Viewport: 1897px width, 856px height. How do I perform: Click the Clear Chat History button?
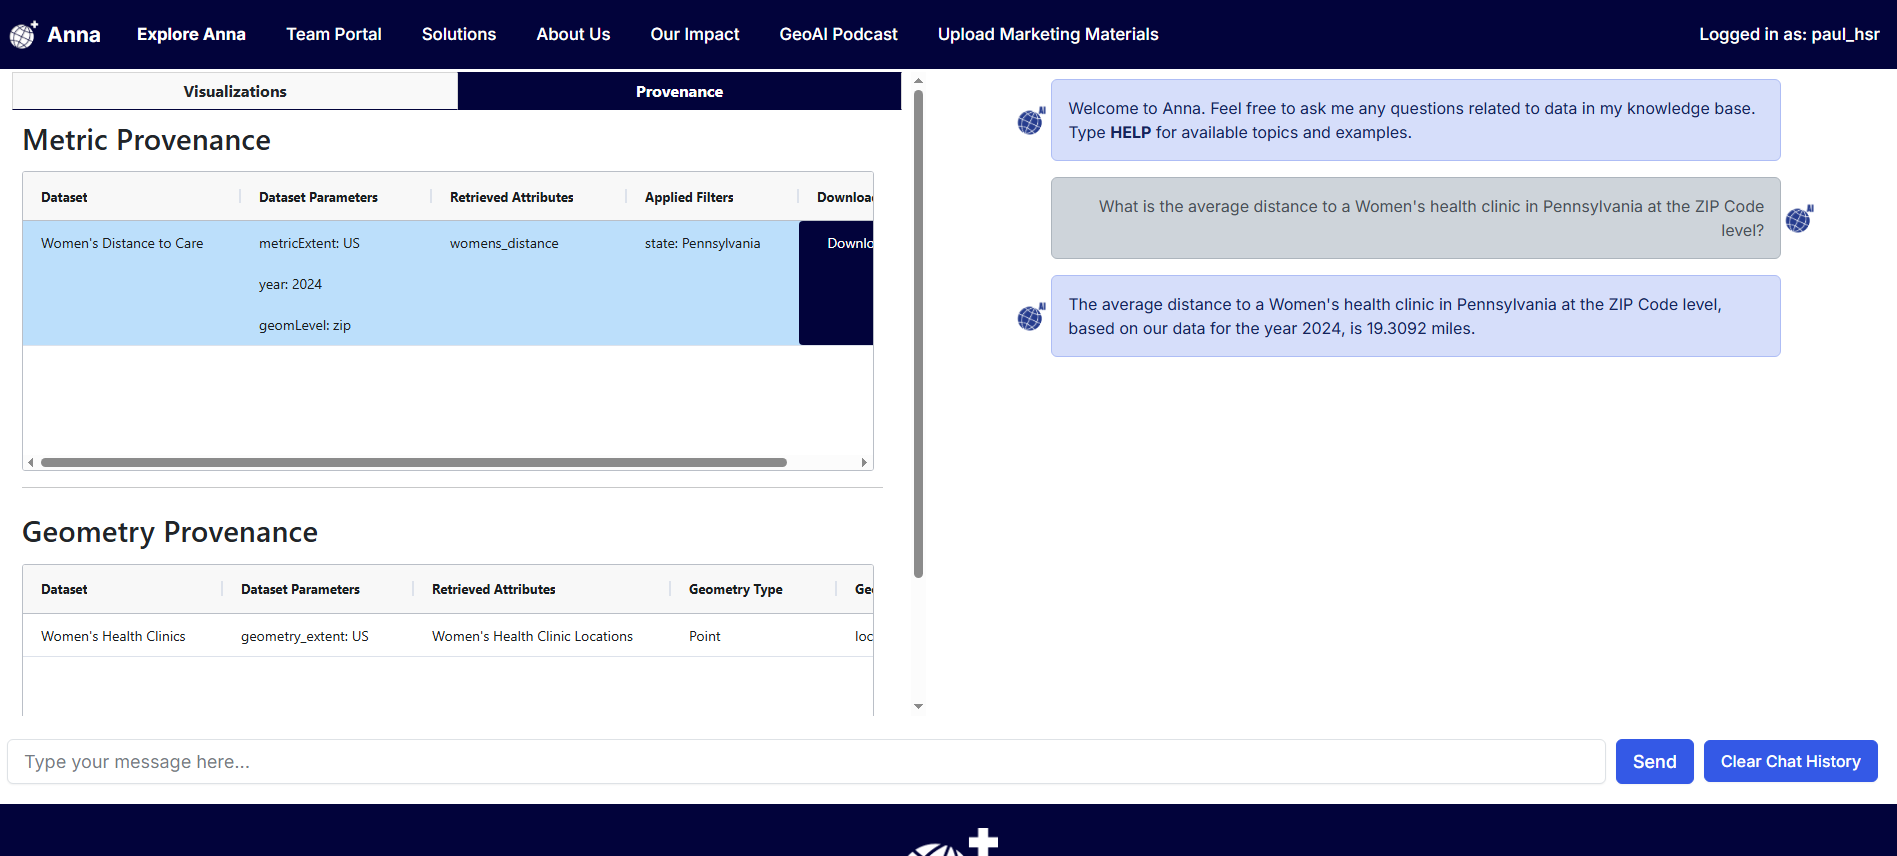[x=1790, y=761]
